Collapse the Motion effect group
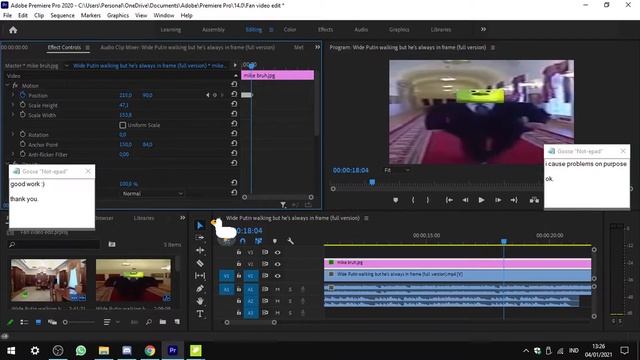The image size is (640, 360). 7,85
